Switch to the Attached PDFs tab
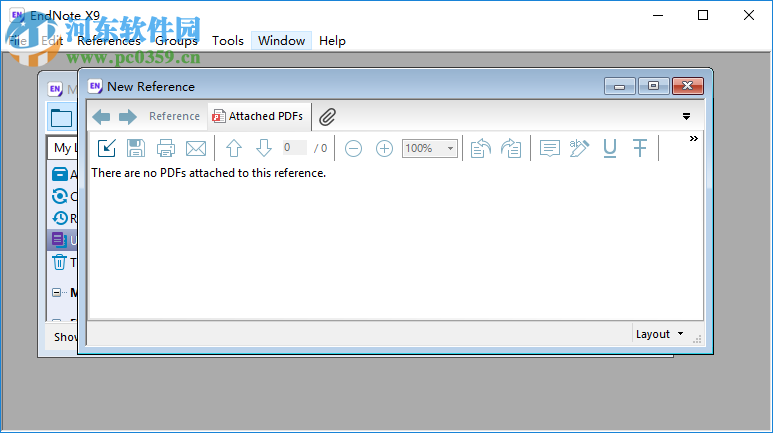The width and height of the screenshot is (773, 433). click(258, 116)
